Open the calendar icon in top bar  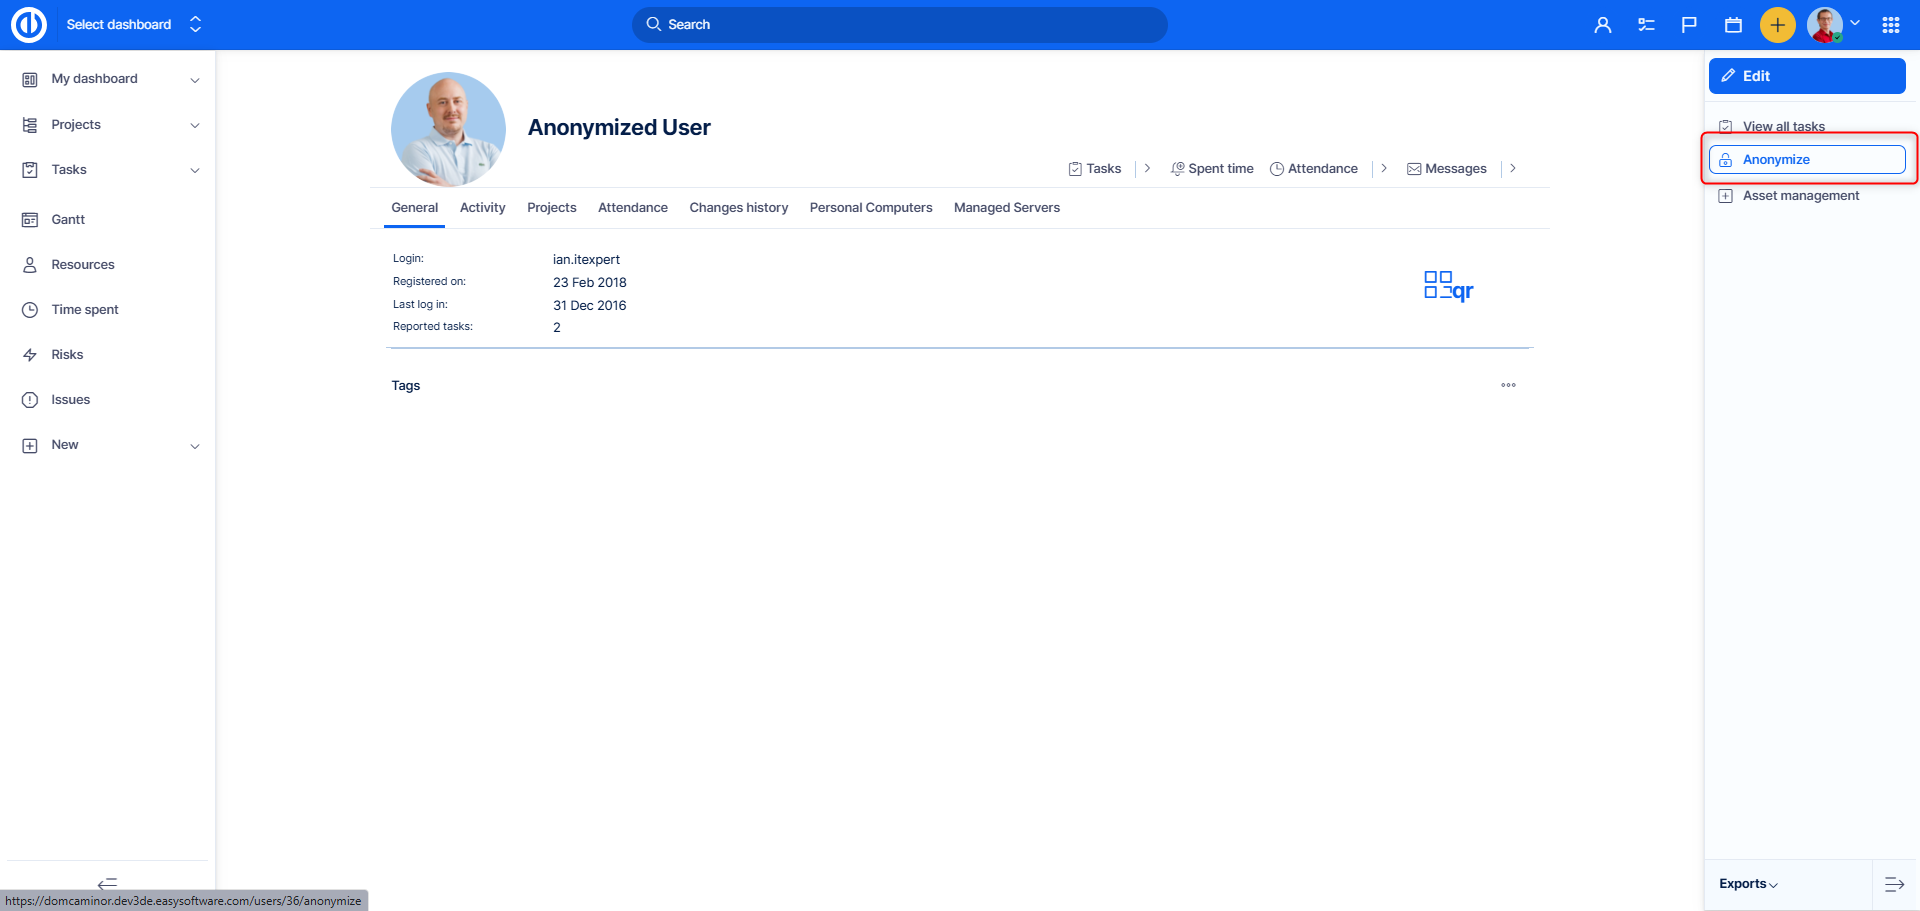(1733, 25)
